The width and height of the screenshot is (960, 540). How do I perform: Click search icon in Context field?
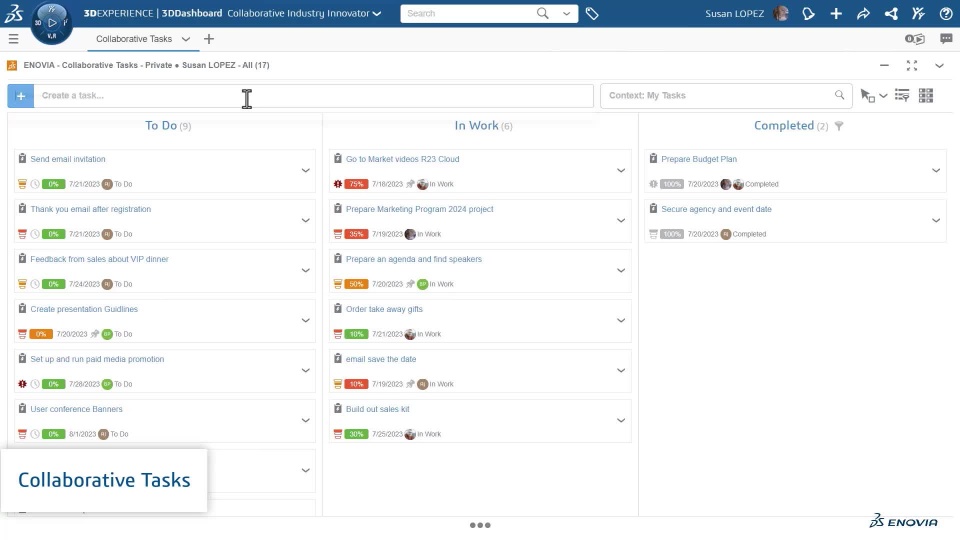tap(839, 95)
